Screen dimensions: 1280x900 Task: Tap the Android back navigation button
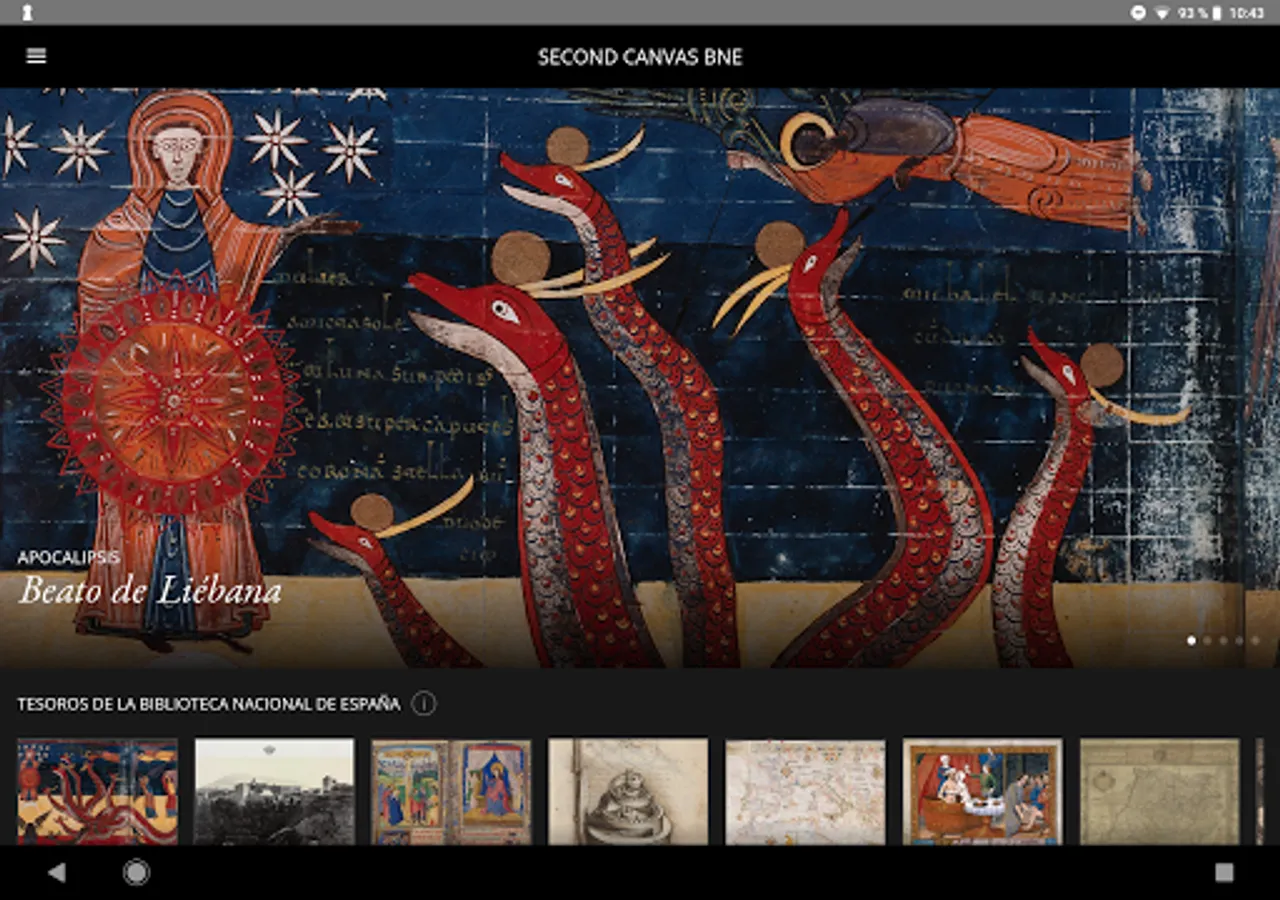(56, 872)
